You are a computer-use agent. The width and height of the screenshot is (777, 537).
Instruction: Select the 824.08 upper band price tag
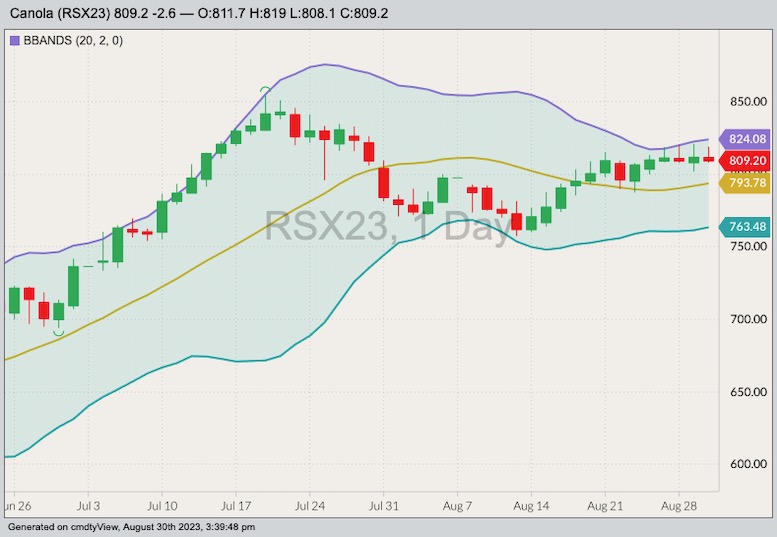click(745, 139)
